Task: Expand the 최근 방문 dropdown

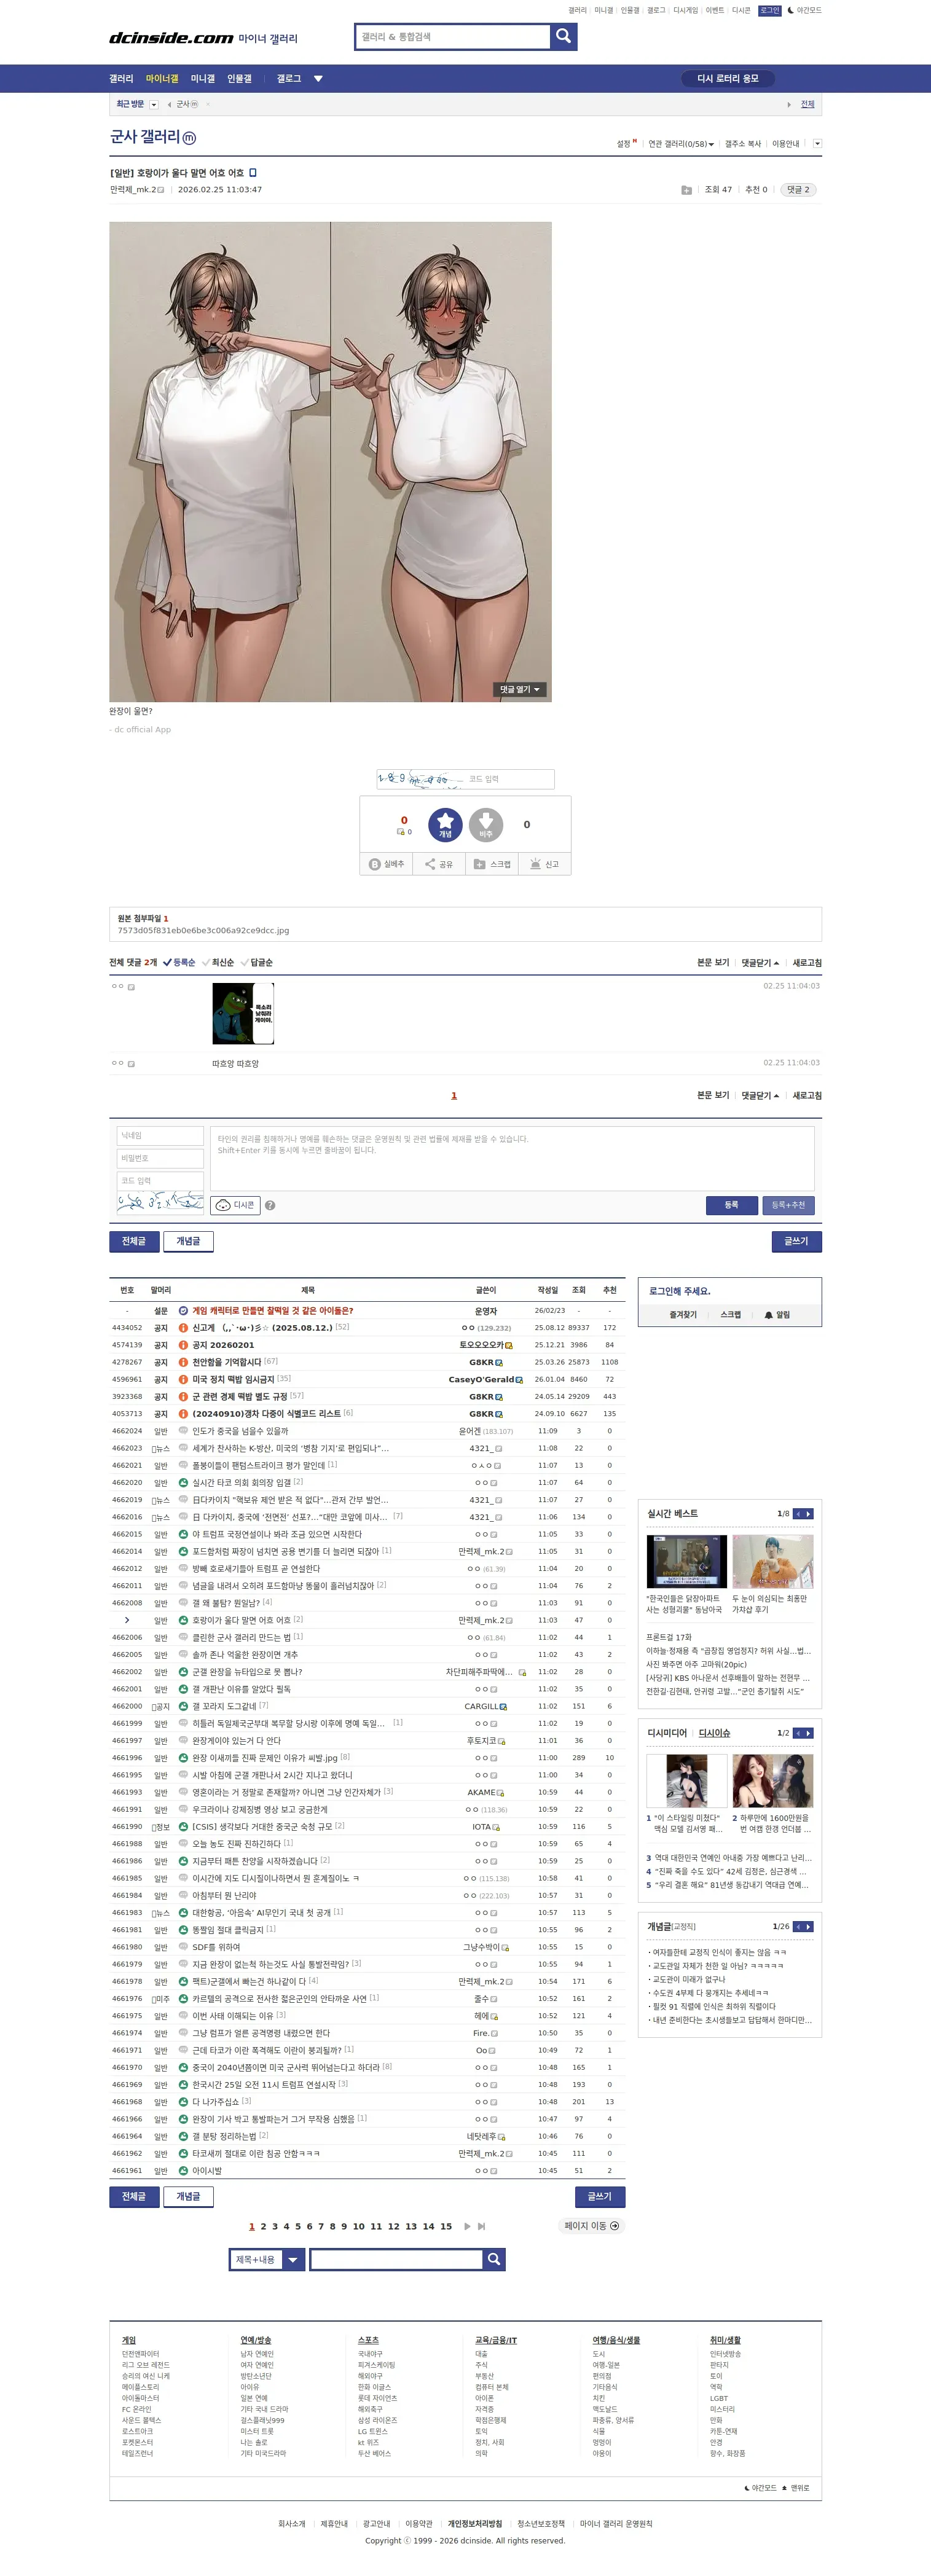Action: click(153, 104)
